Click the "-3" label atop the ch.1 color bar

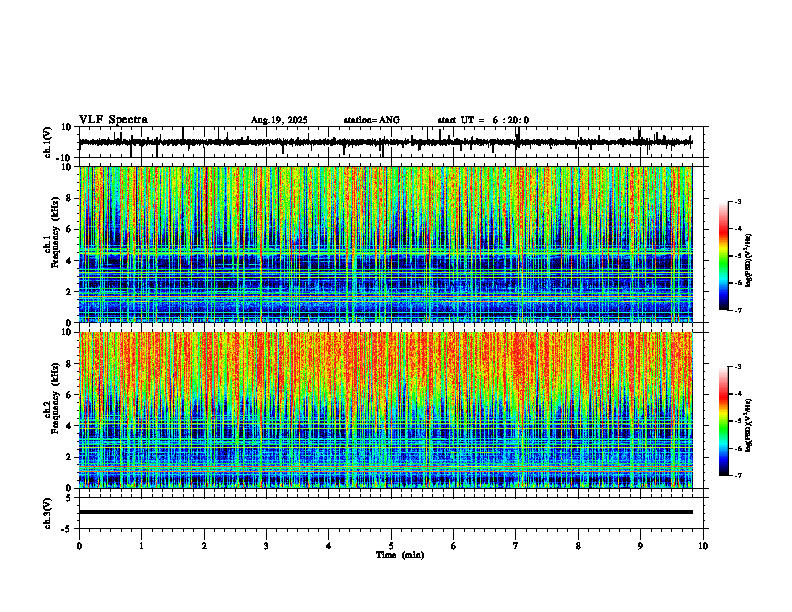(737, 201)
